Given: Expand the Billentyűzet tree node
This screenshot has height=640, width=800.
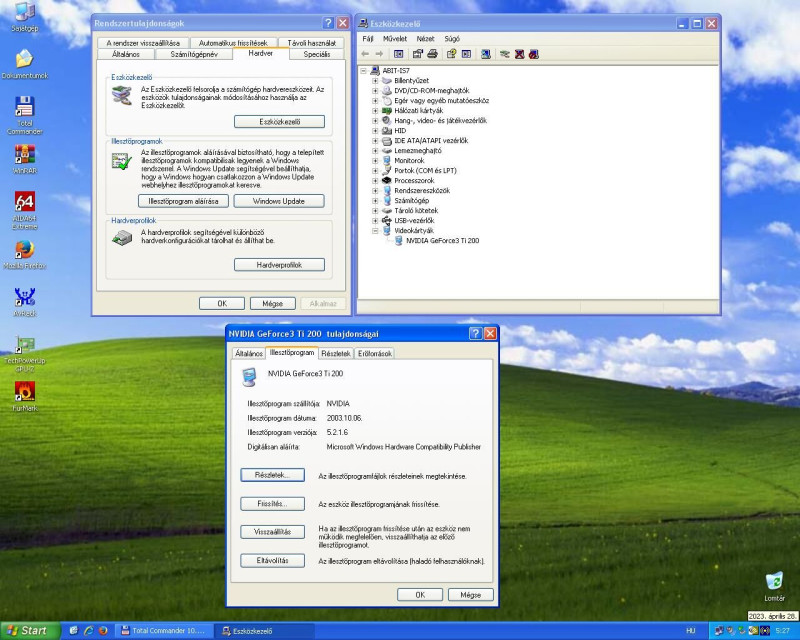Looking at the screenshot, I should coord(375,81).
